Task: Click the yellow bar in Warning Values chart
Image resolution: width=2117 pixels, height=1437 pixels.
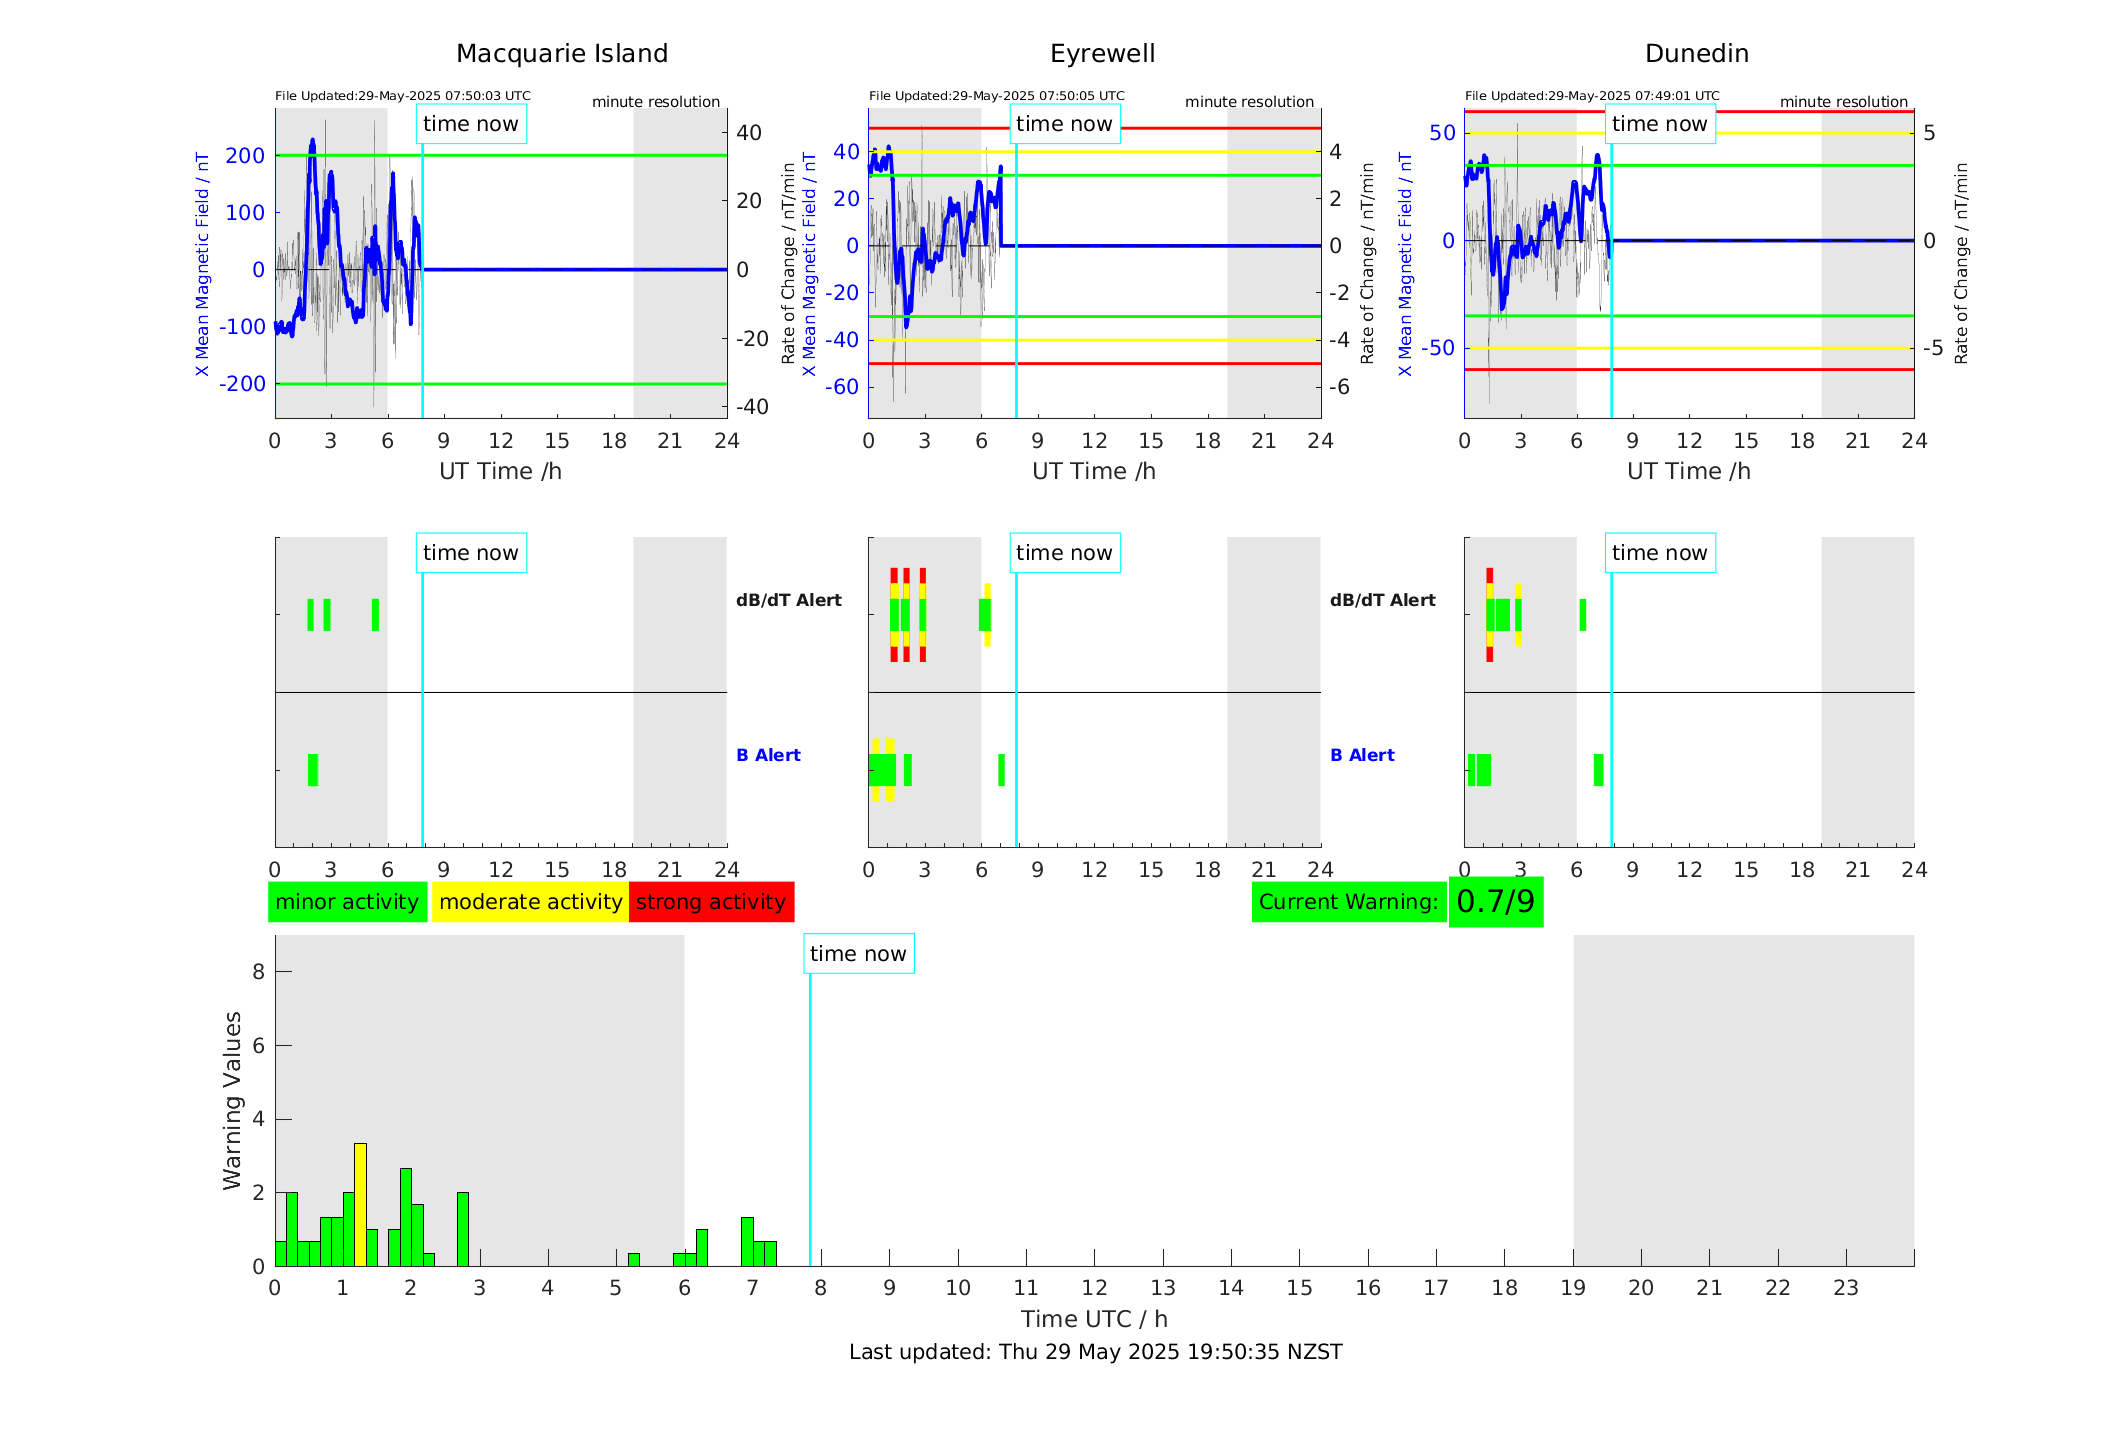Action: 360,1205
